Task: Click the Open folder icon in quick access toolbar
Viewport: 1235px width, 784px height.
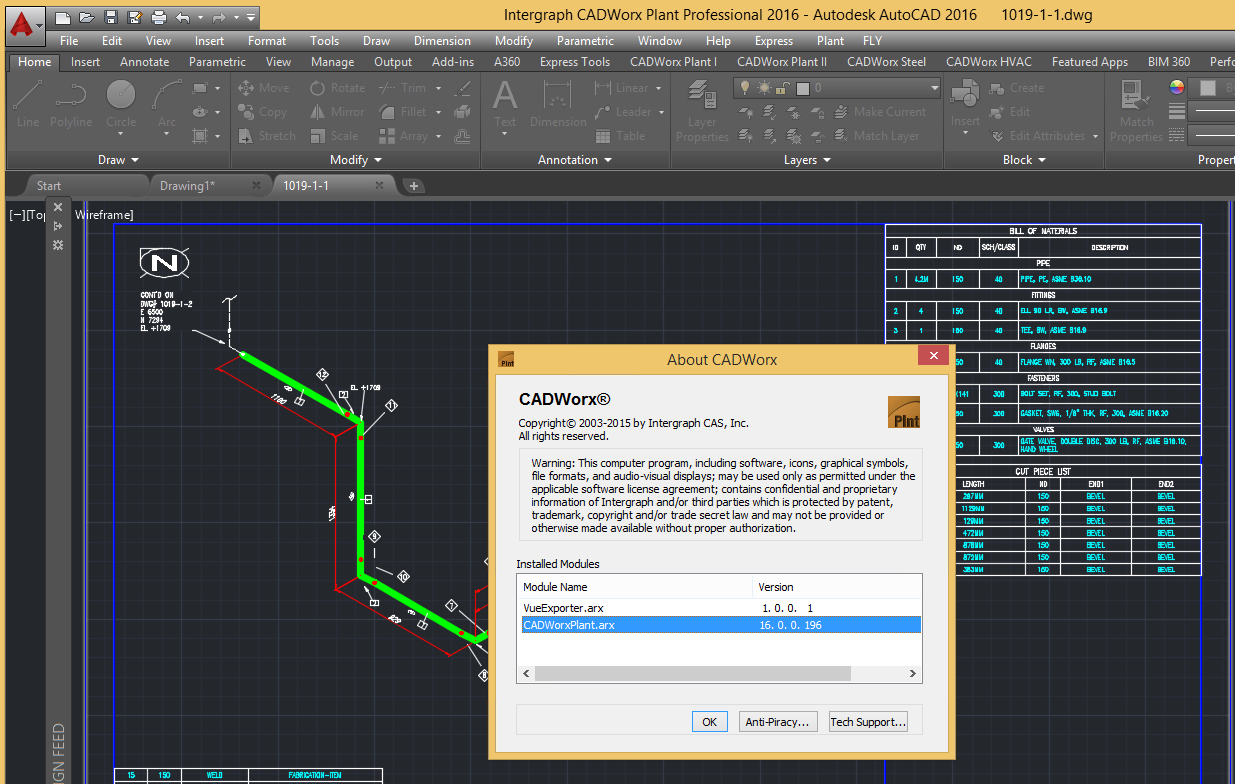Action: [87, 17]
